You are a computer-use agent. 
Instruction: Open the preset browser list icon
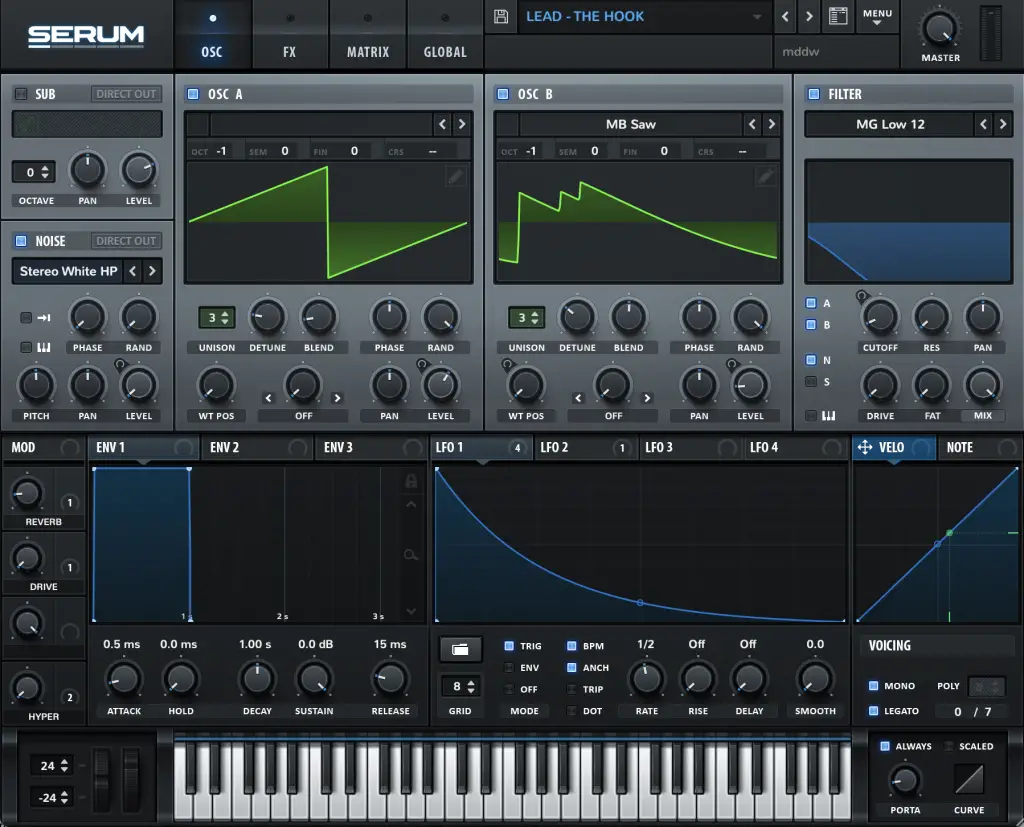point(838,16)
